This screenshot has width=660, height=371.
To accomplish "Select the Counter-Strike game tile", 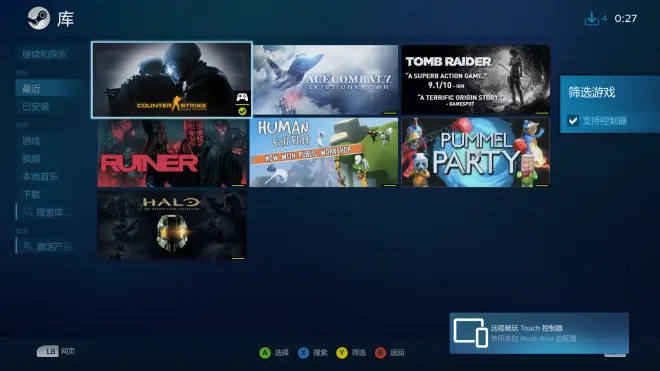I will point(172,80).
